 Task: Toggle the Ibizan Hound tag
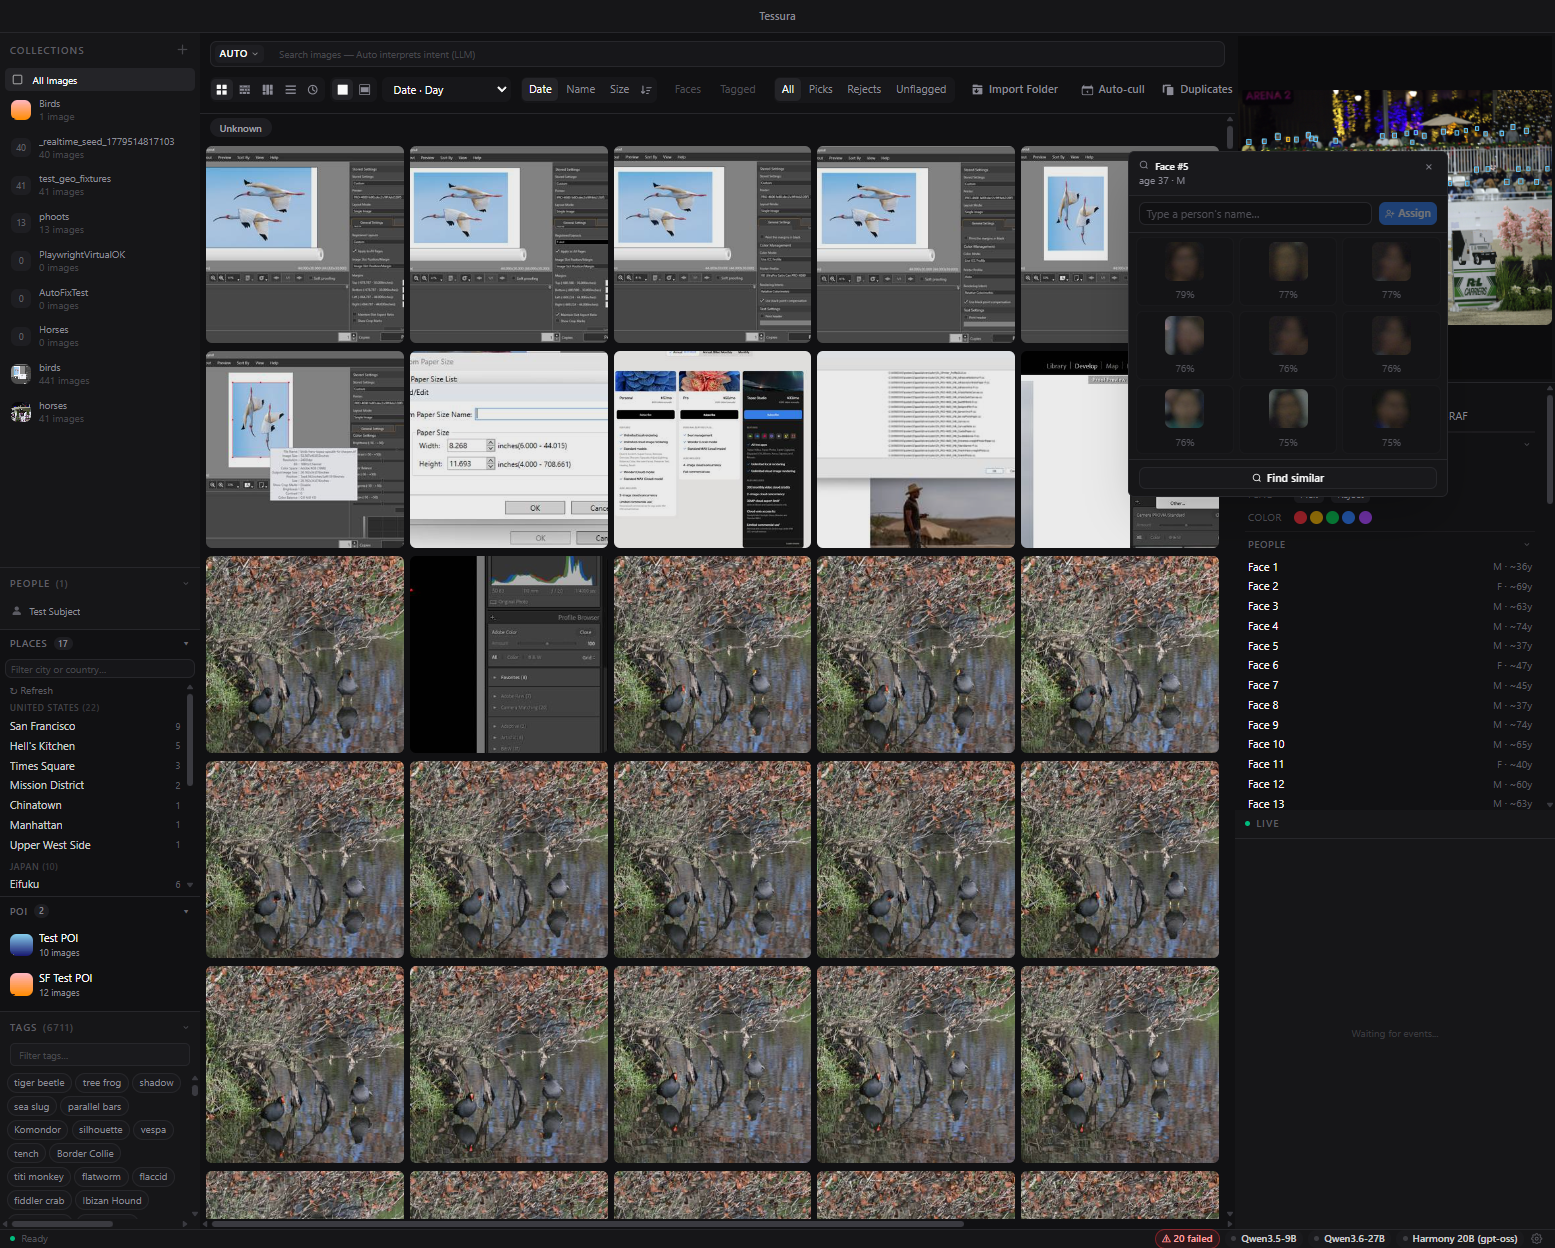point(112,1201)
